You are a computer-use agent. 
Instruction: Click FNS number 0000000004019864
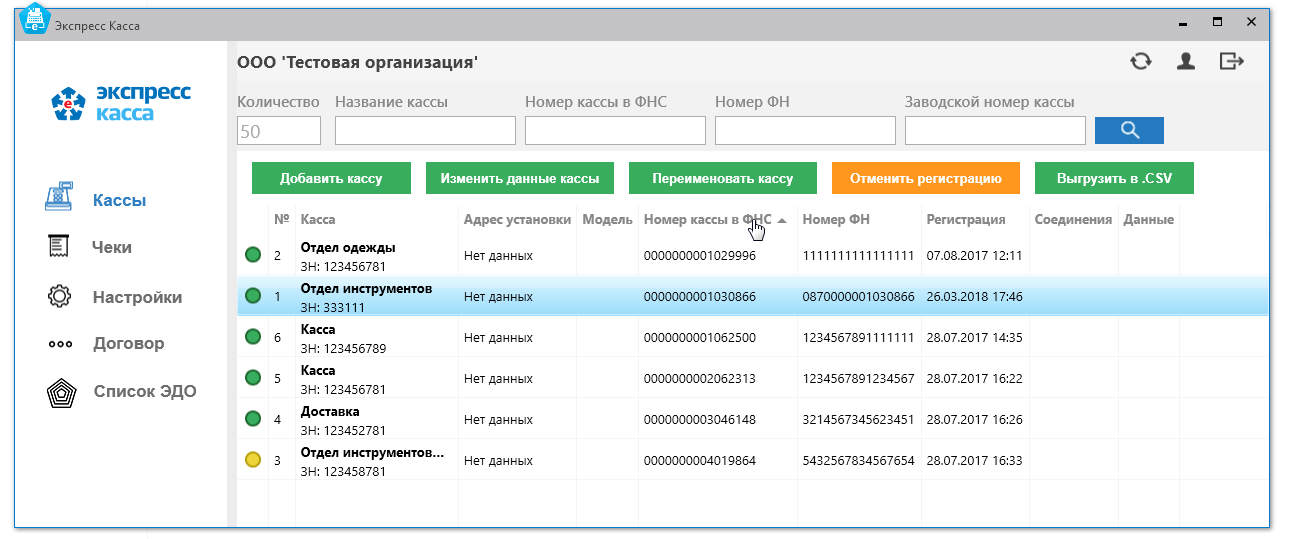click(x=699, y=460)
